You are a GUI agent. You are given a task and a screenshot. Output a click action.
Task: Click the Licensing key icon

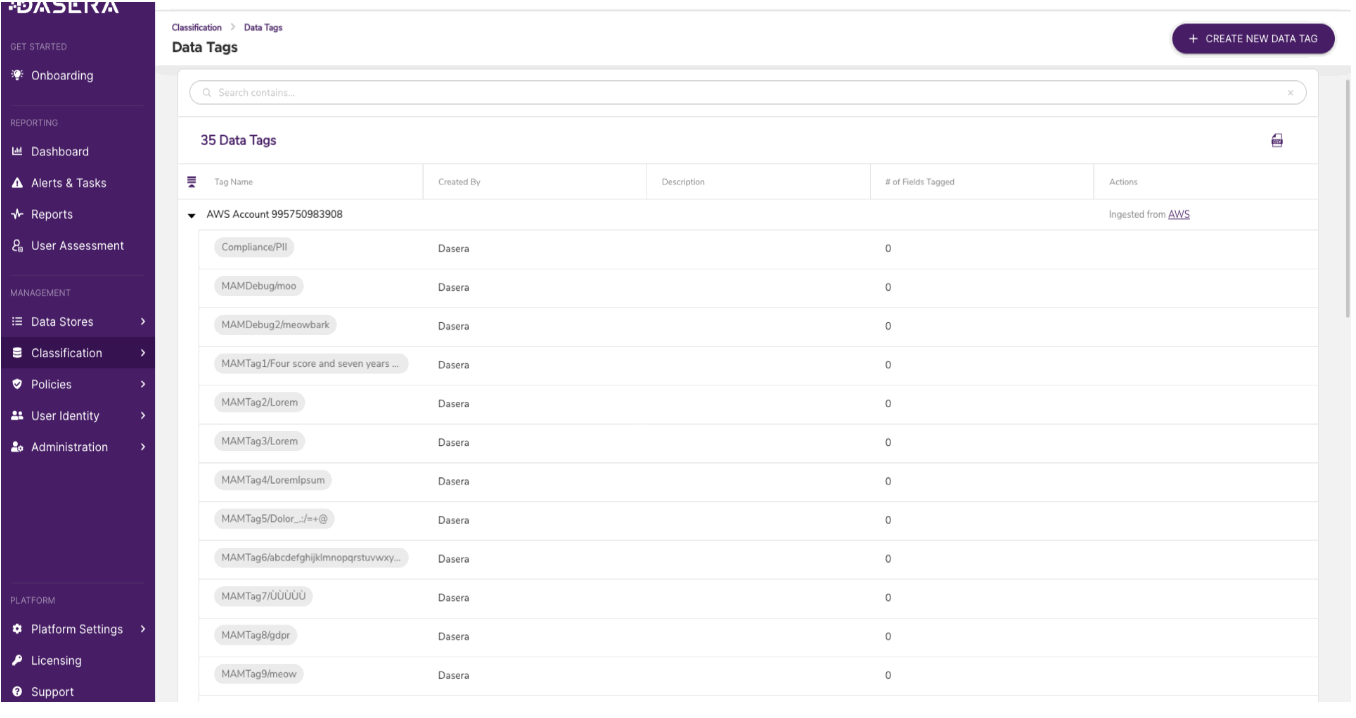point(16,661)
